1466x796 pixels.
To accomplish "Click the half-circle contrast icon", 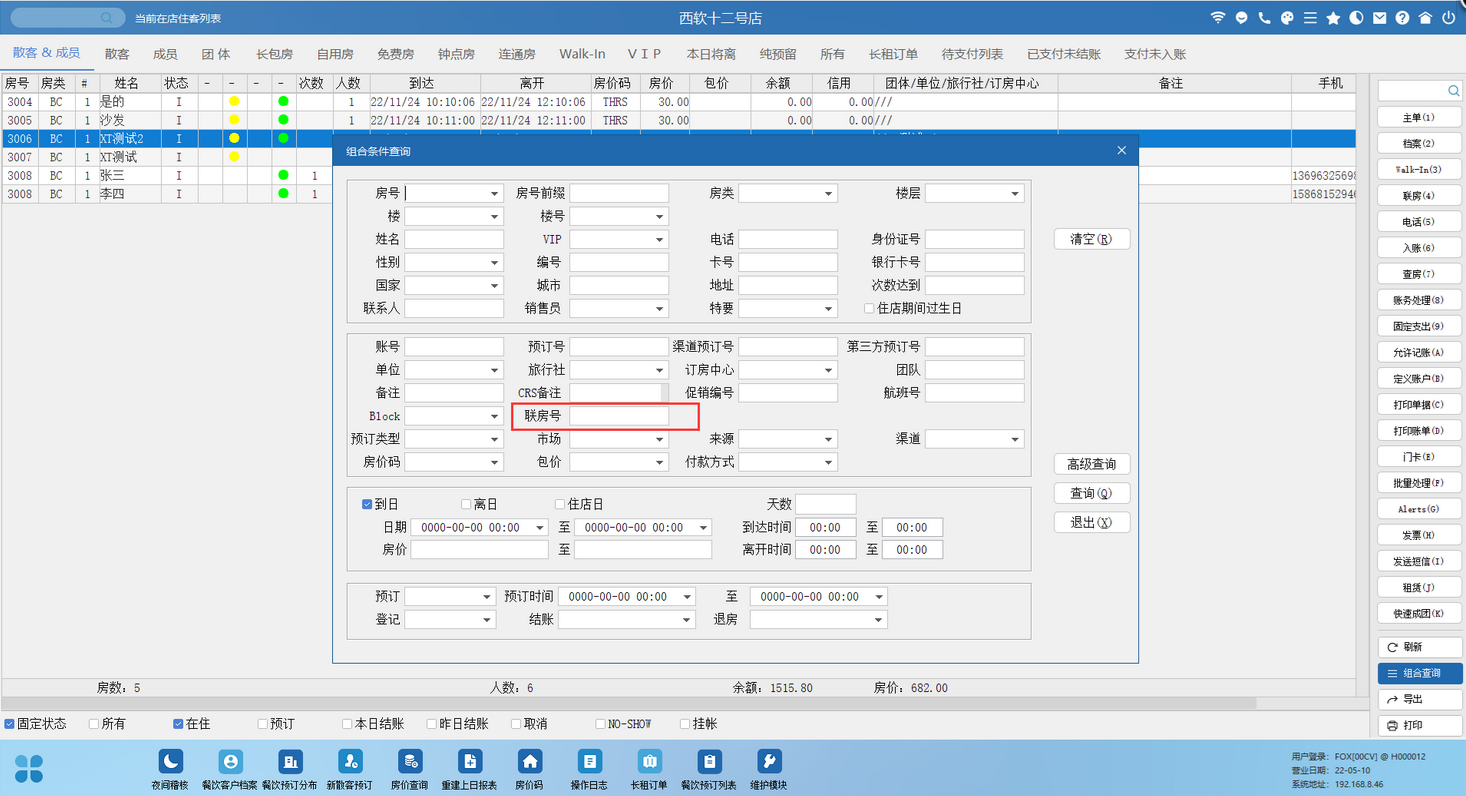I will [x=1357, y=18].
